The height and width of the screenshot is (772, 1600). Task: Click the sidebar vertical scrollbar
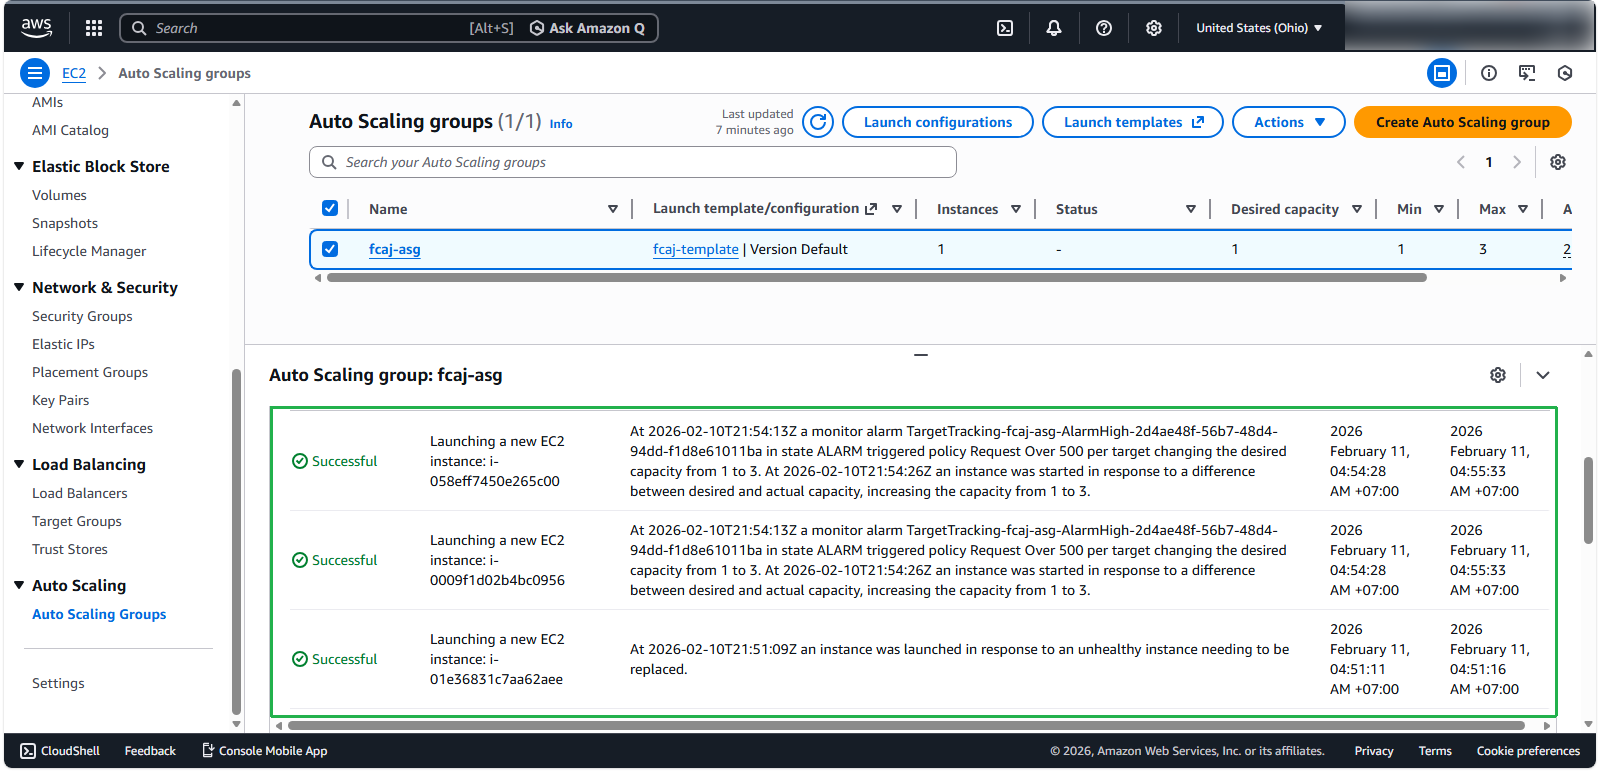(x=236, y=541)
